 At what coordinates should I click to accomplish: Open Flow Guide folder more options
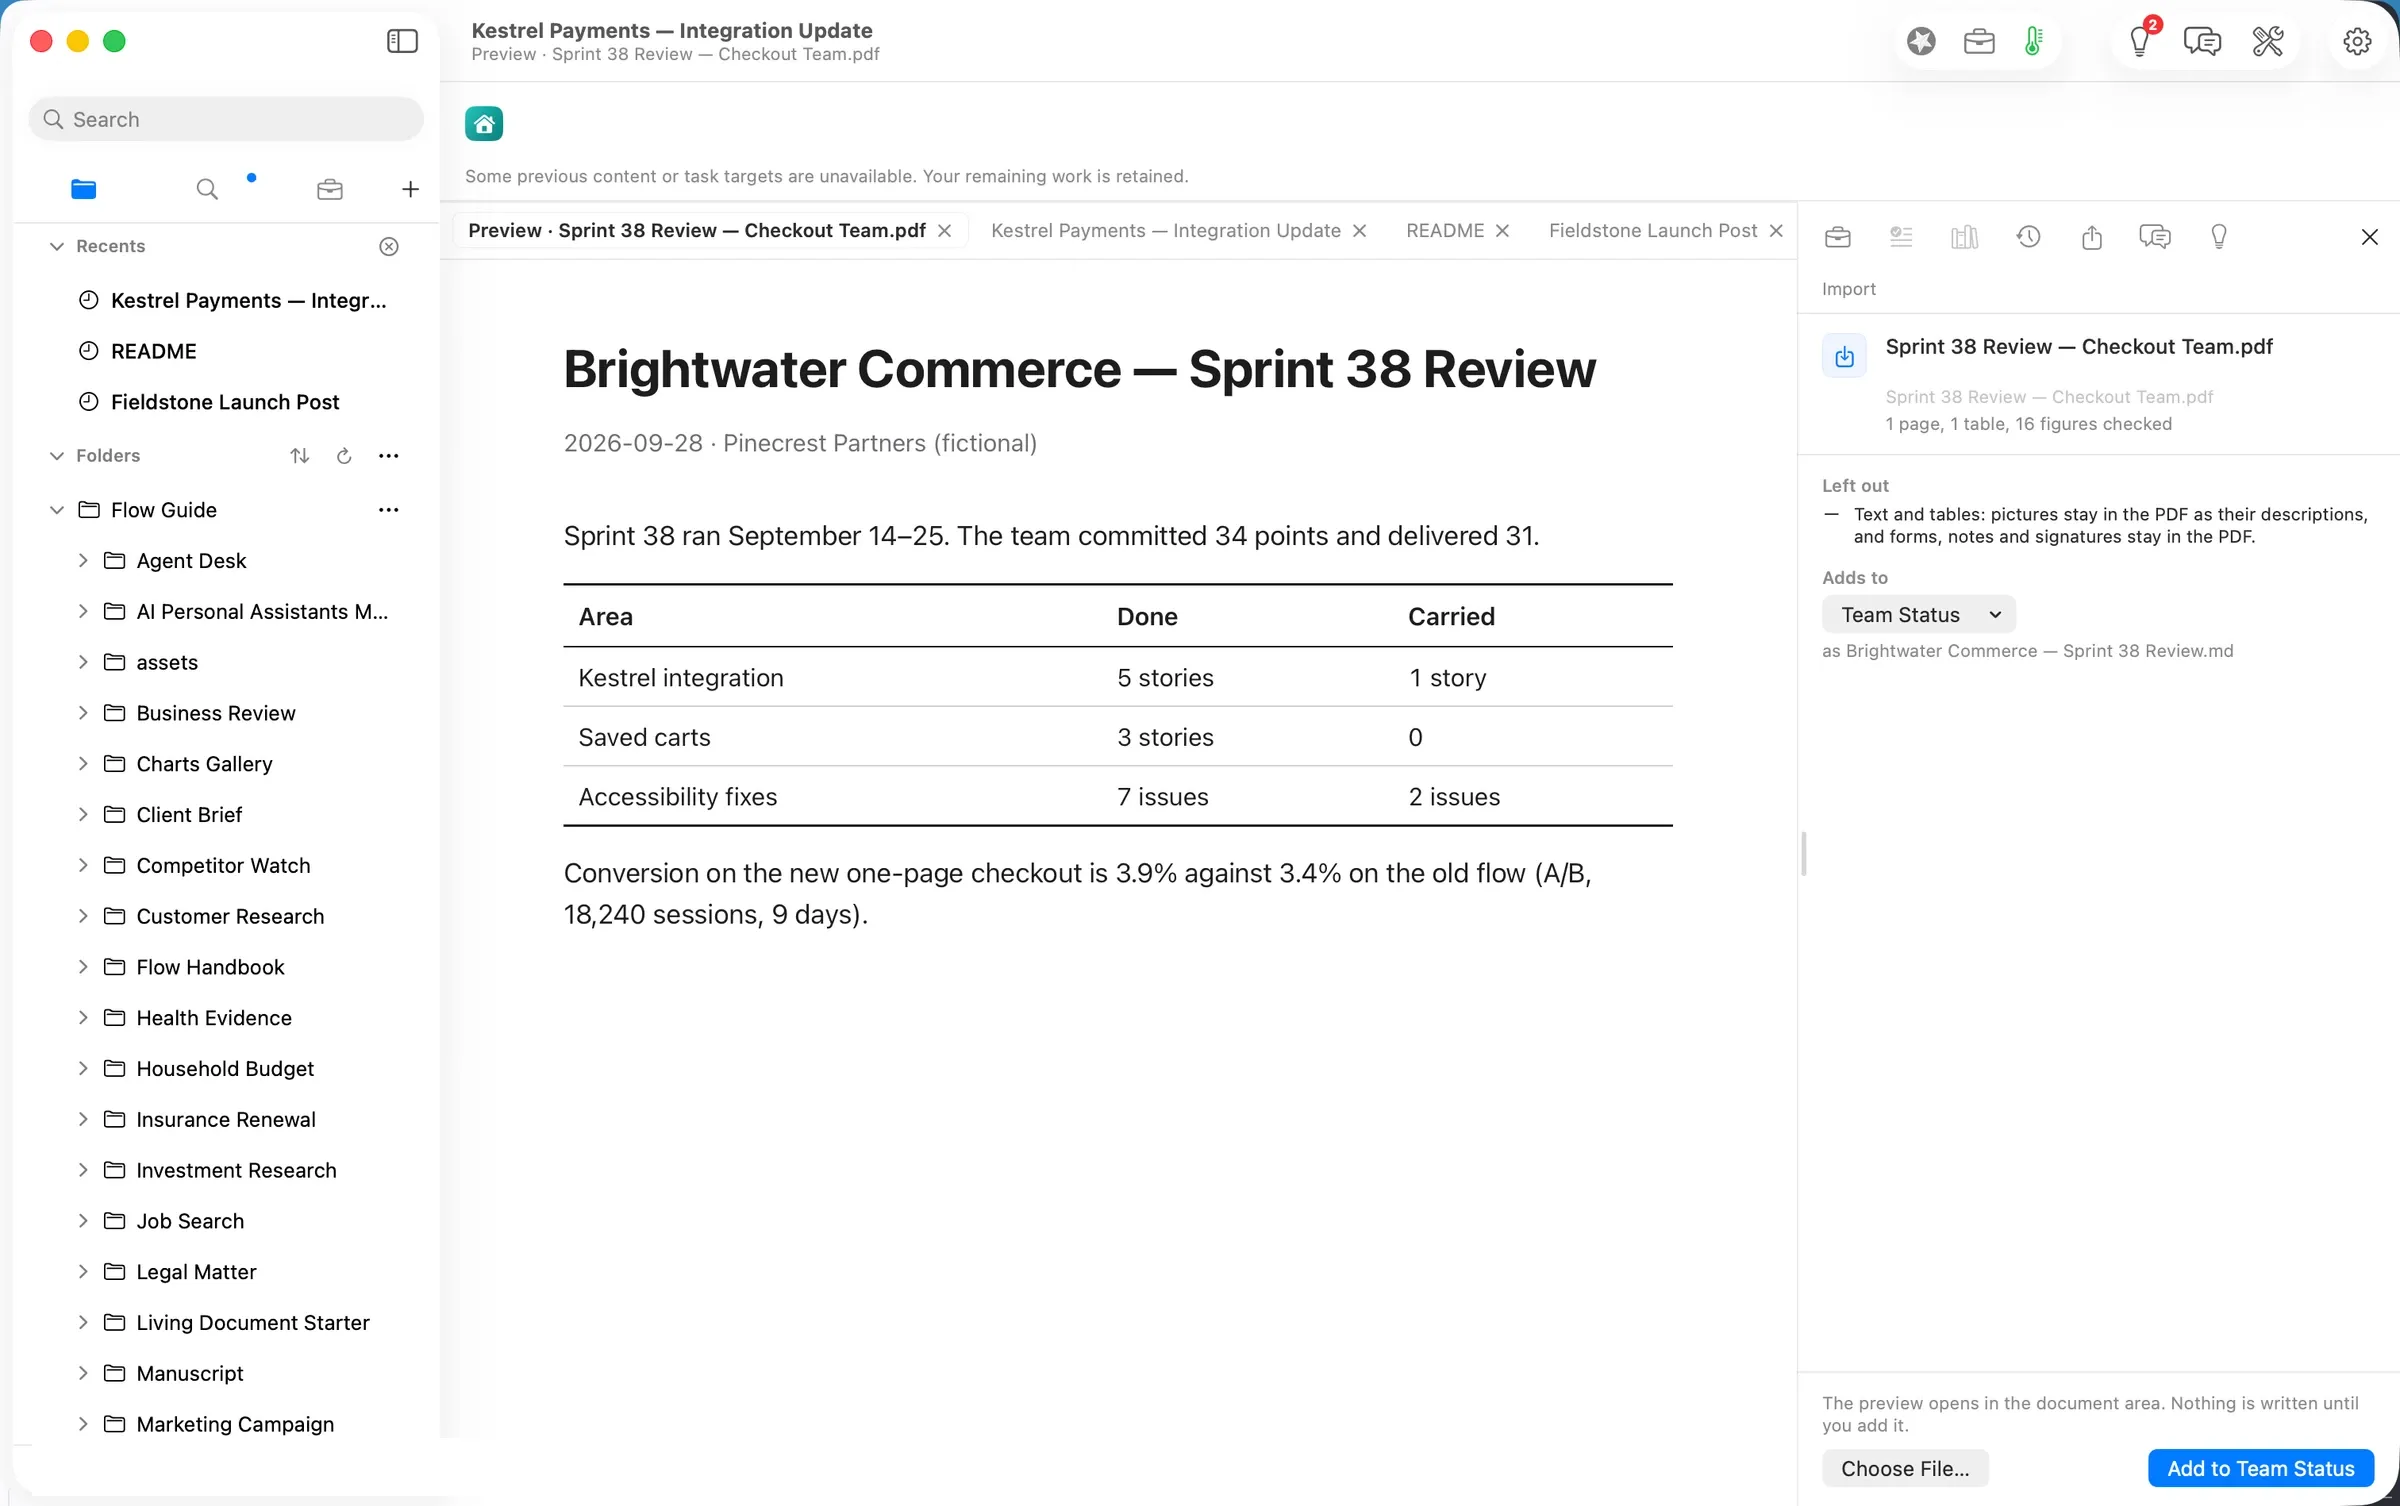click(x=389, y=510)
